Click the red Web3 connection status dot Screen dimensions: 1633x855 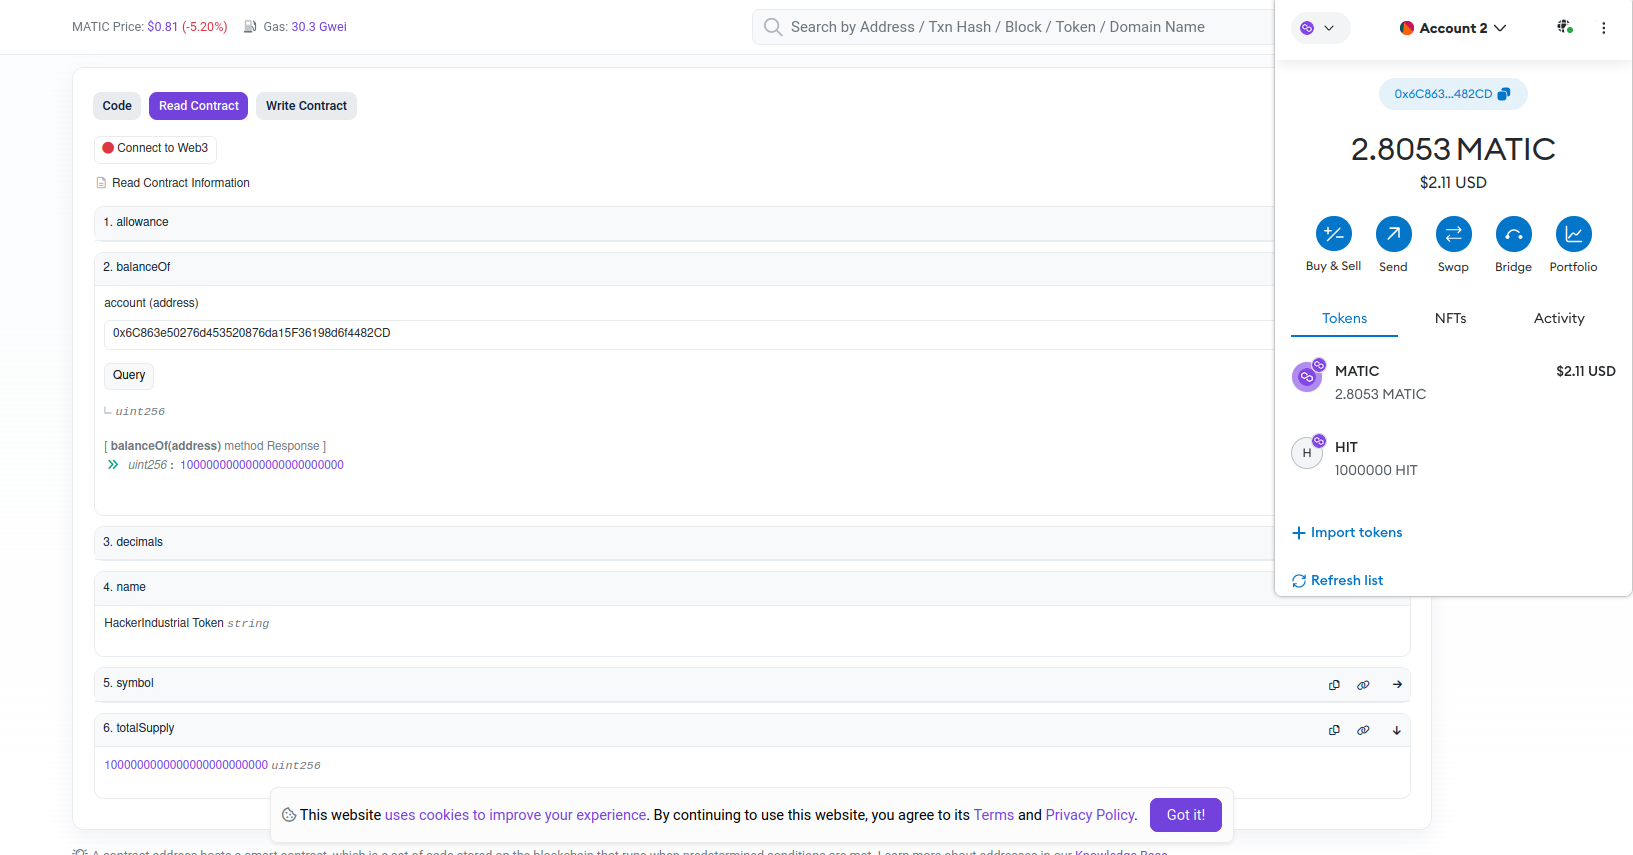pyautogui.click(x=108, y=148)
